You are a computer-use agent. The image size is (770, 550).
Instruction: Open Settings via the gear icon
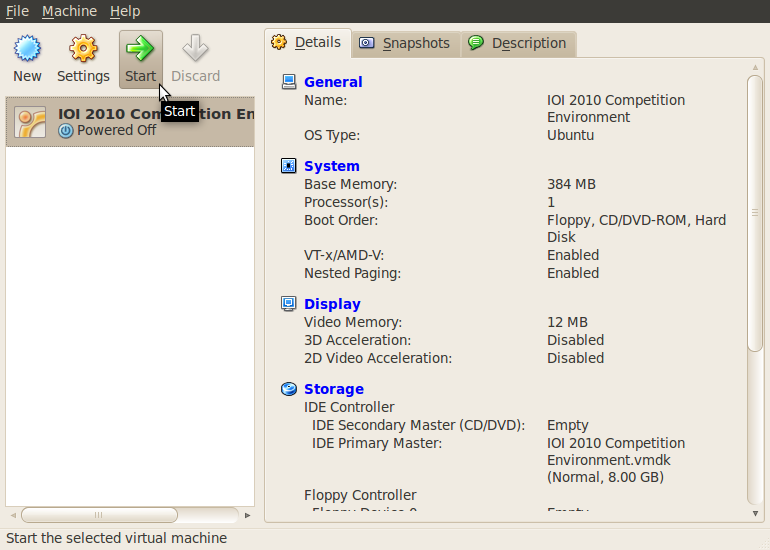[83, 48]
